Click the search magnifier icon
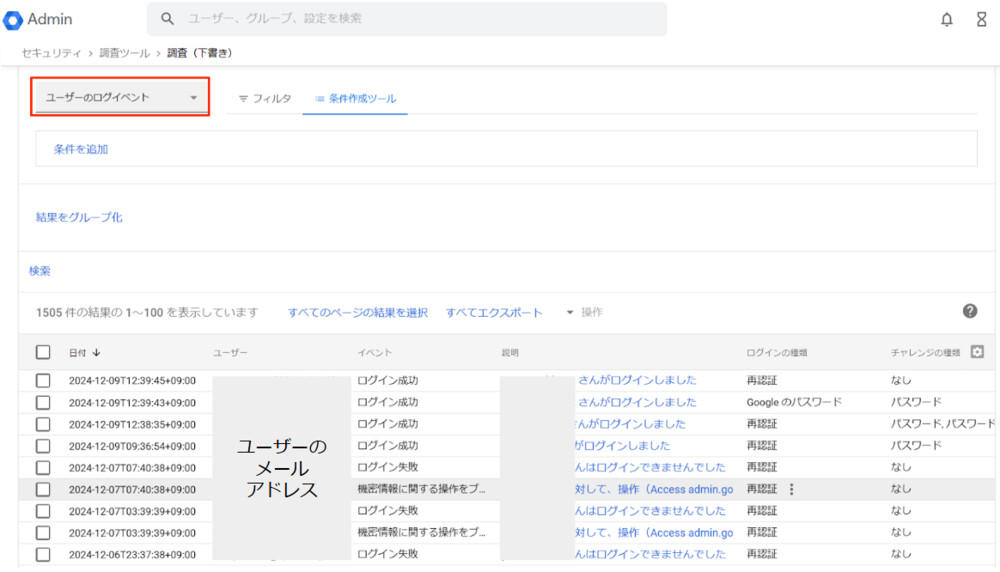Viewport: 1000px width, 572px height. (167, 19)
